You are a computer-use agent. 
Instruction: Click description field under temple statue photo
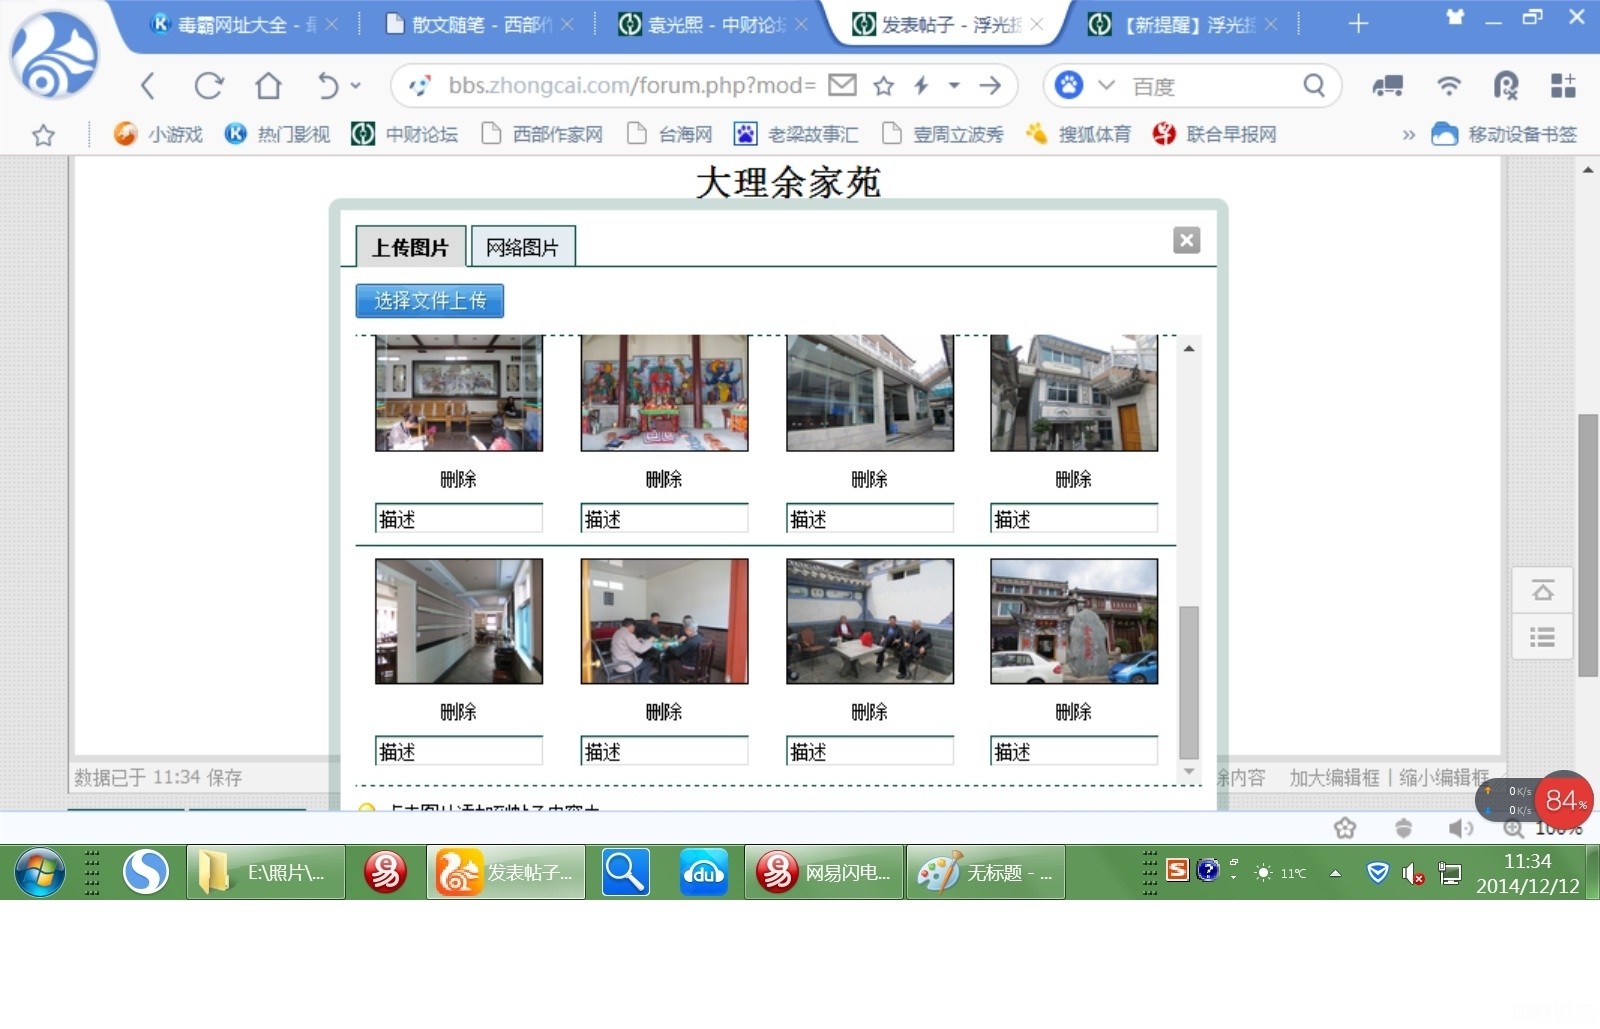[x=664, y=519]
